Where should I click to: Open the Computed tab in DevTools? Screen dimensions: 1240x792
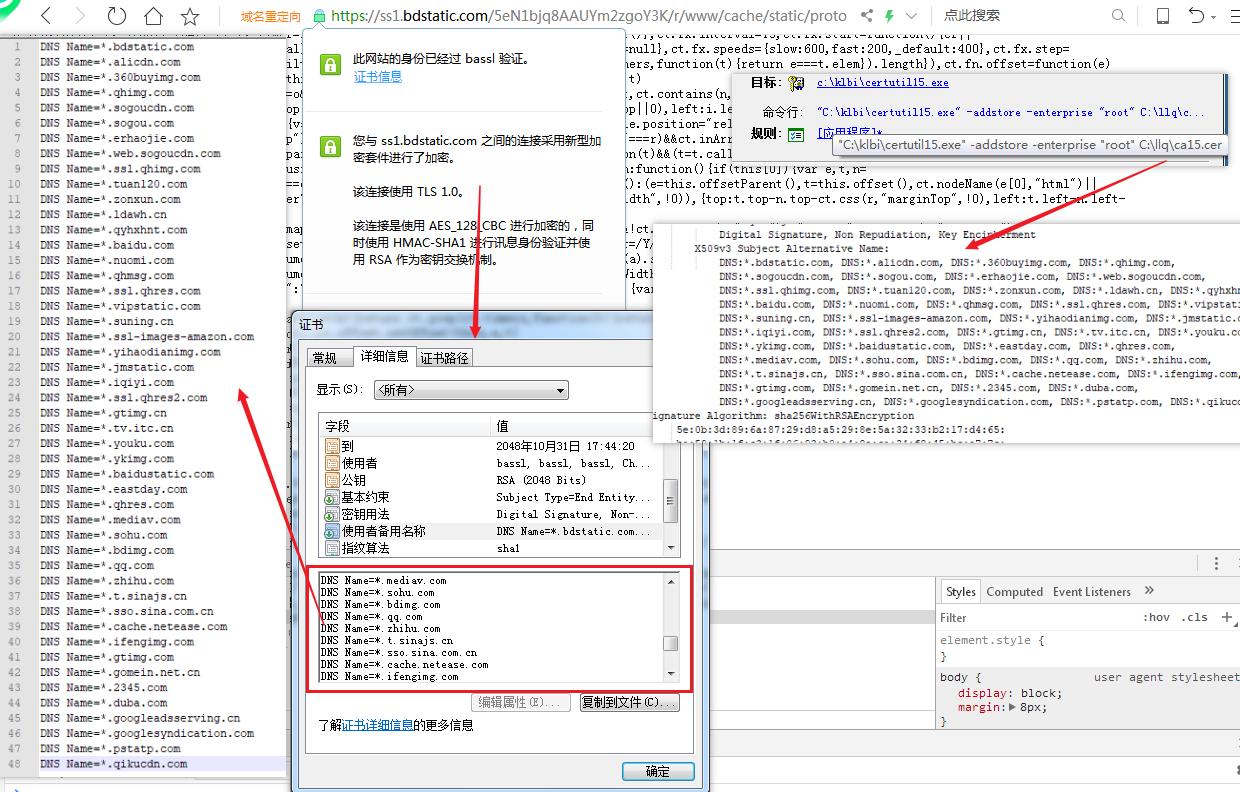point(1015,591)
